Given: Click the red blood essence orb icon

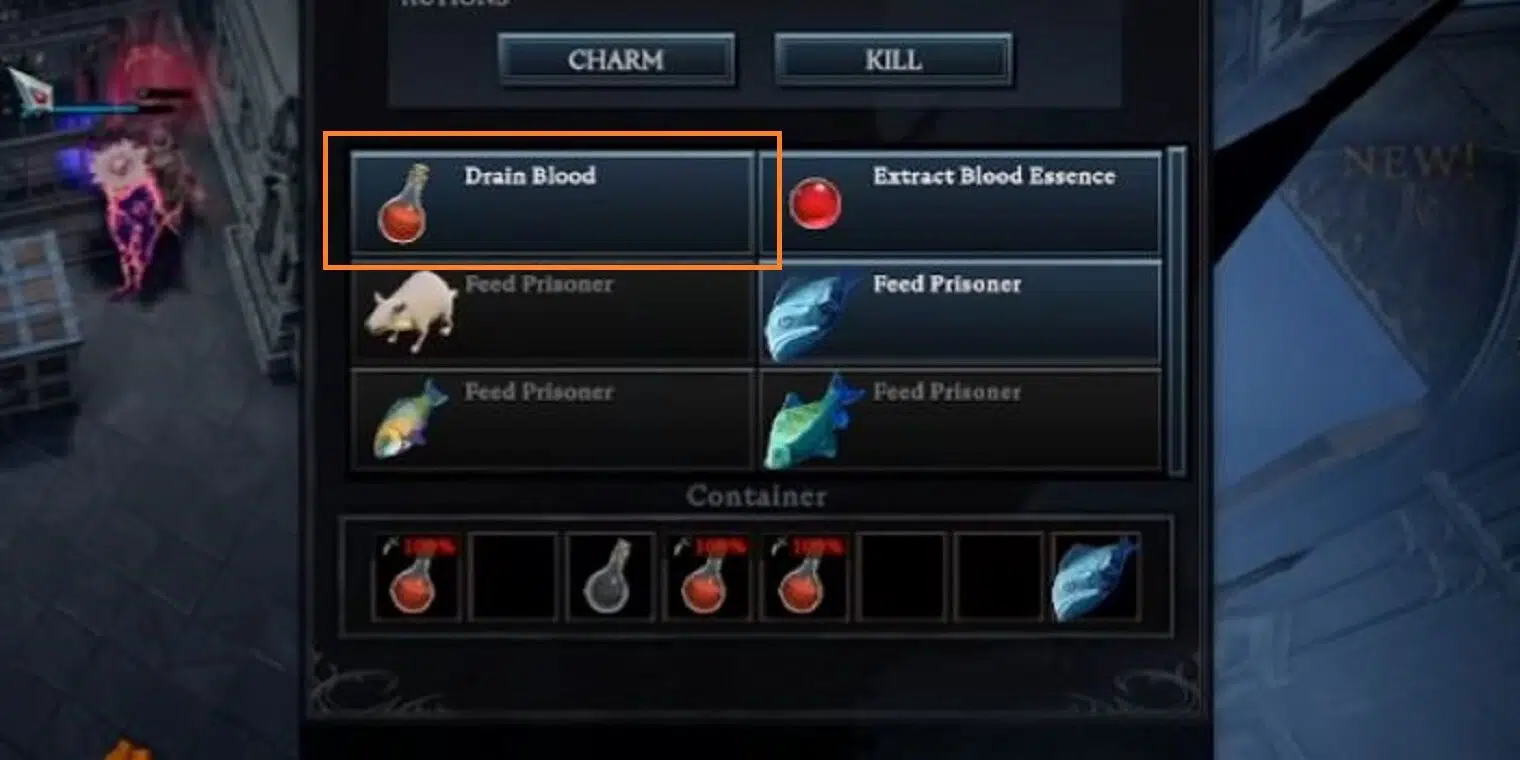Looking at the screenshot, I should tap(815, 203).
